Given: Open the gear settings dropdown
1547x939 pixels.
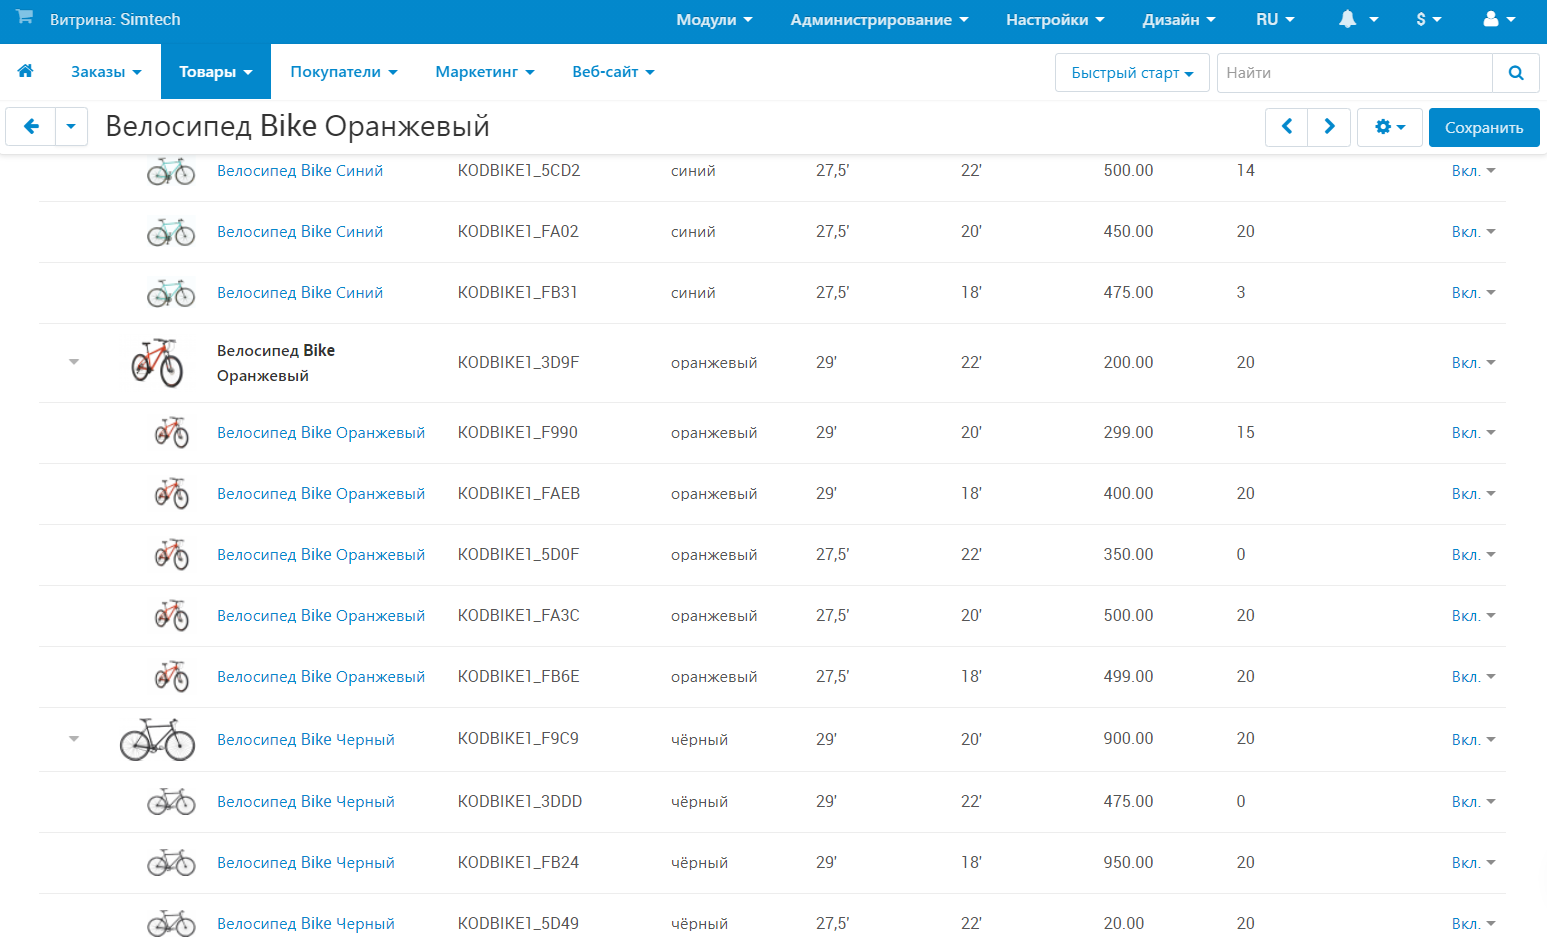Looking at the screenshot, I should point(1389,127).
